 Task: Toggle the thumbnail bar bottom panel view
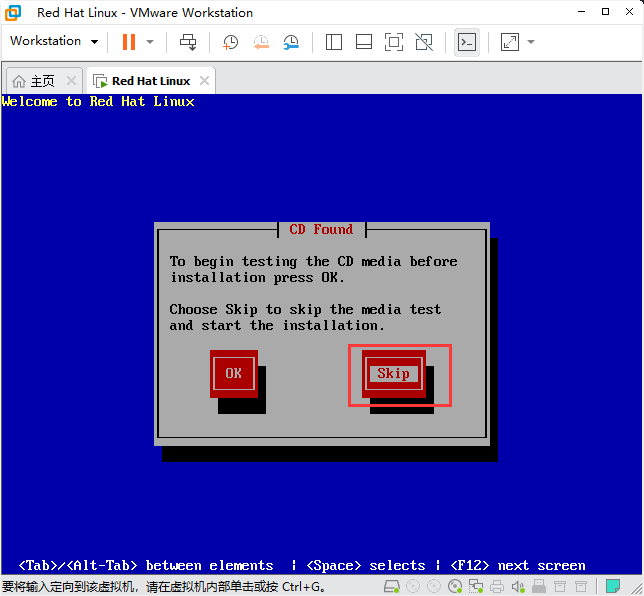(x=364, y=42)
